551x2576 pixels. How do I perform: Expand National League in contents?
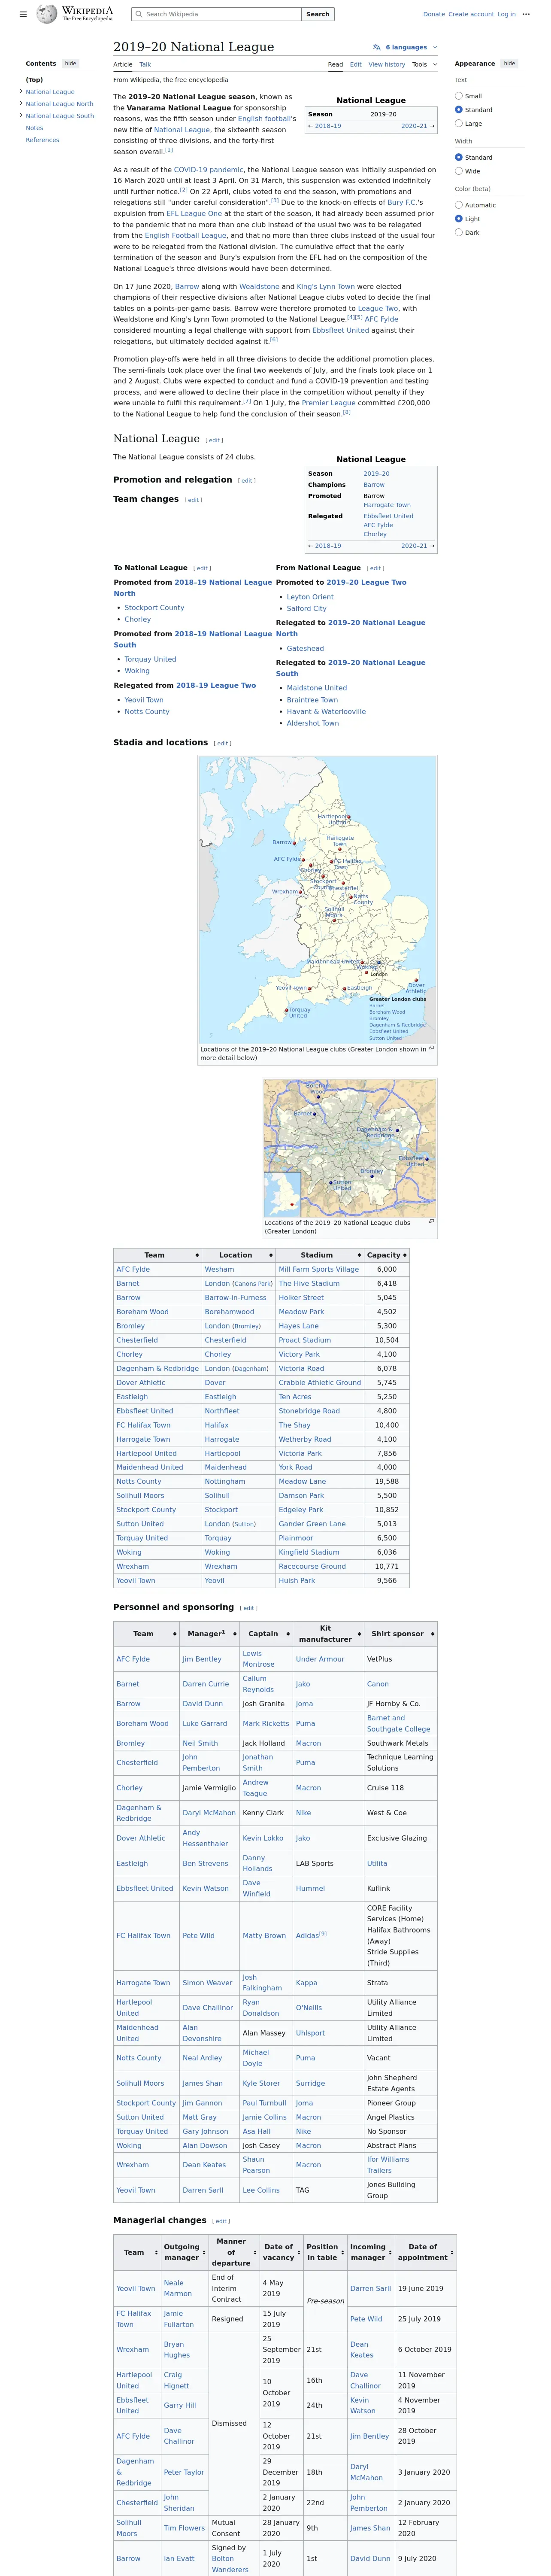click(x=21, y=92)
